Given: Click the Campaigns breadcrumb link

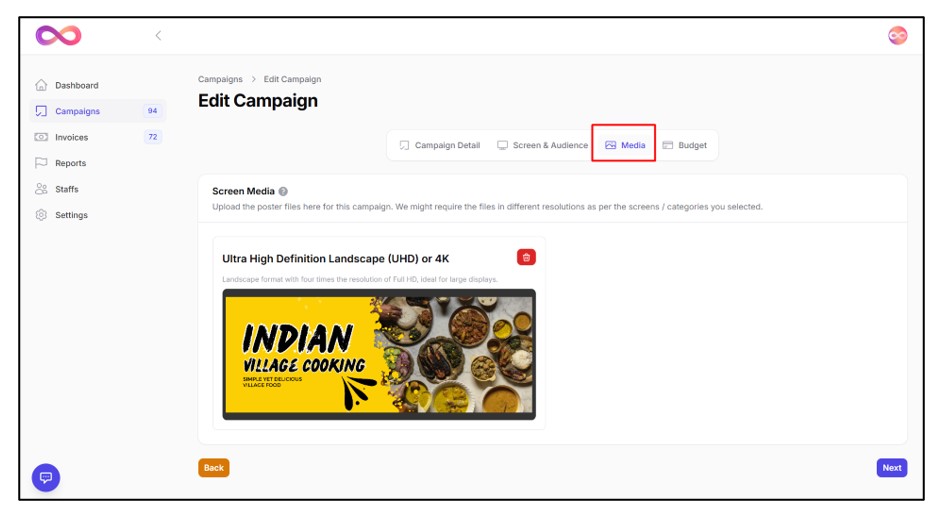Looking at the screenshot, I should pos(220,79).
